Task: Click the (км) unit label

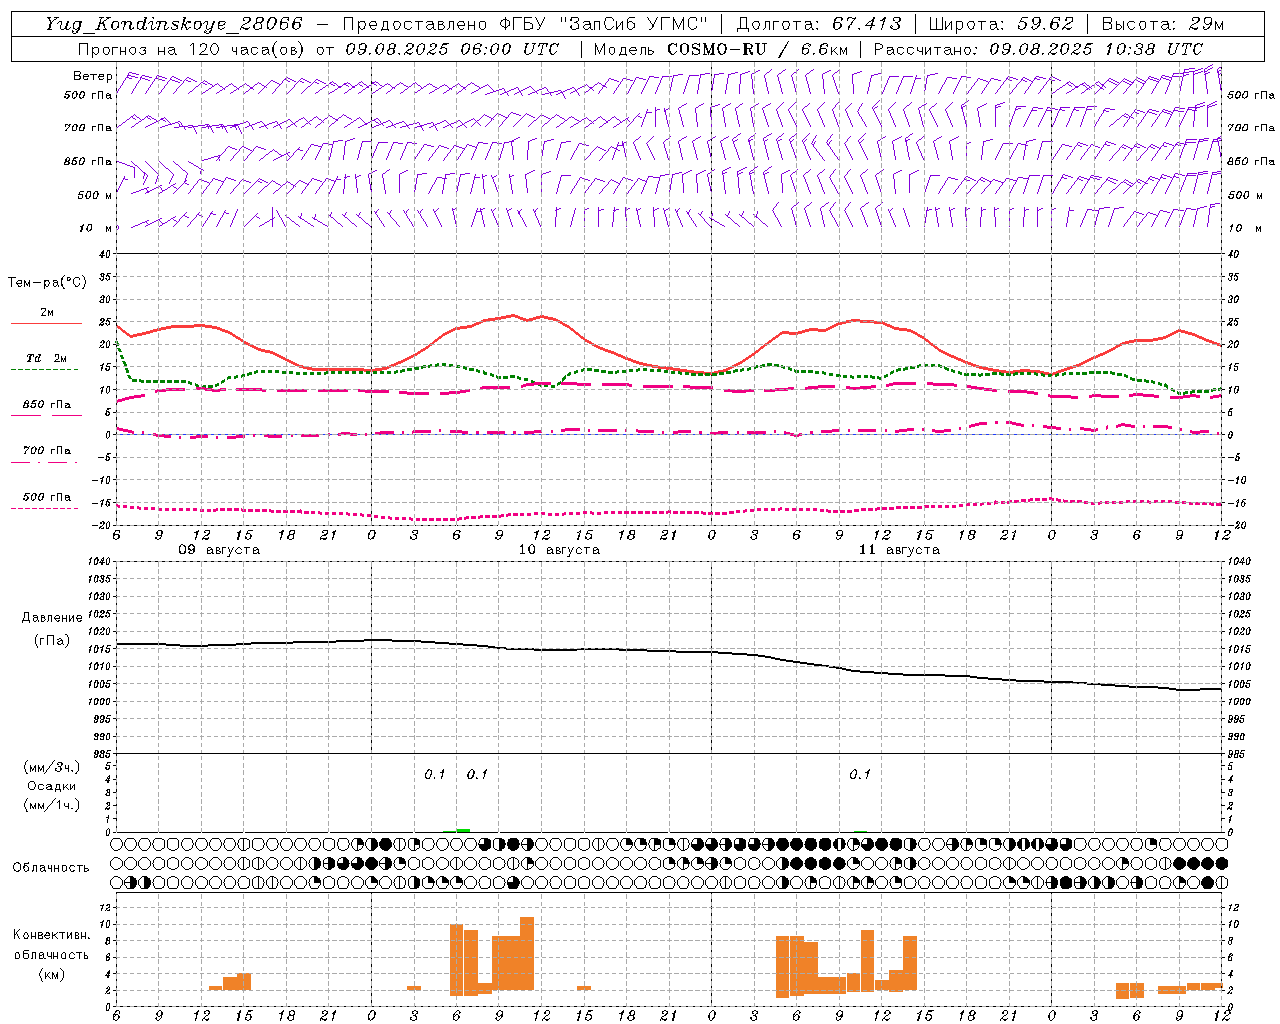Action: 52,973
